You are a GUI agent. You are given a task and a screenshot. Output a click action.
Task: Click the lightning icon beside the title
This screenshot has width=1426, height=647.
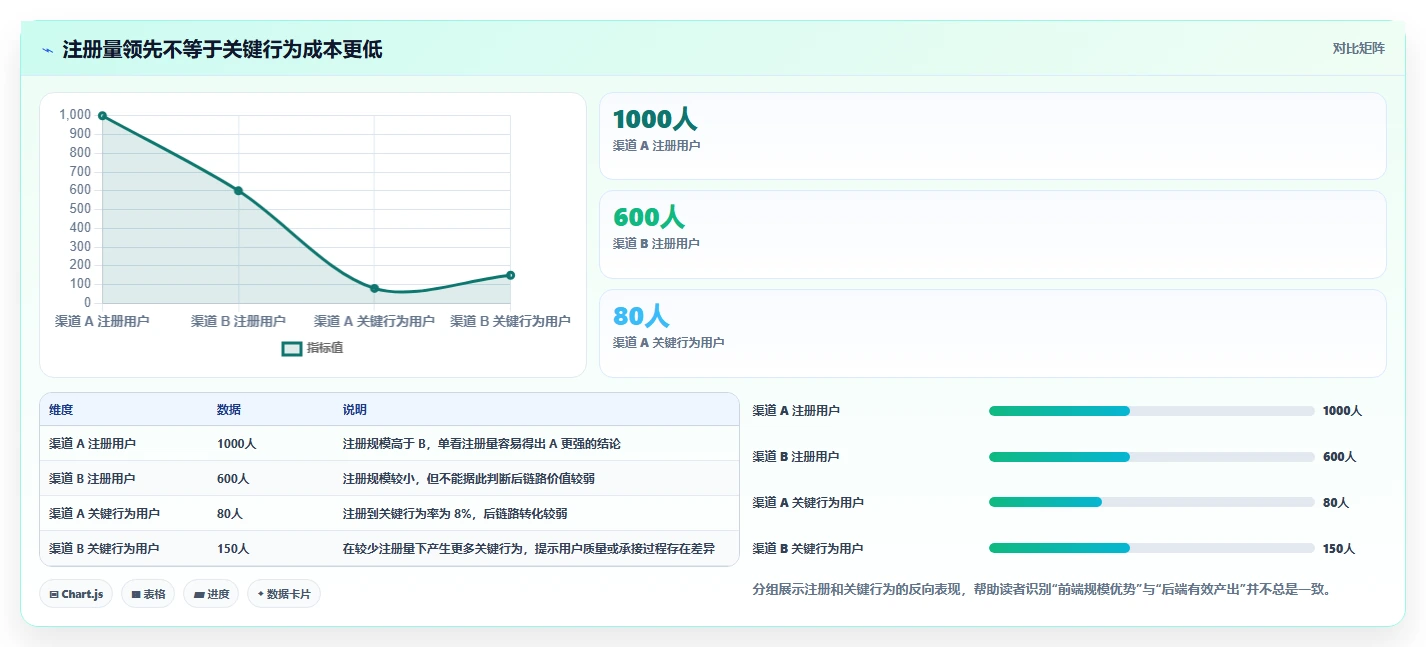click(48, 50)
